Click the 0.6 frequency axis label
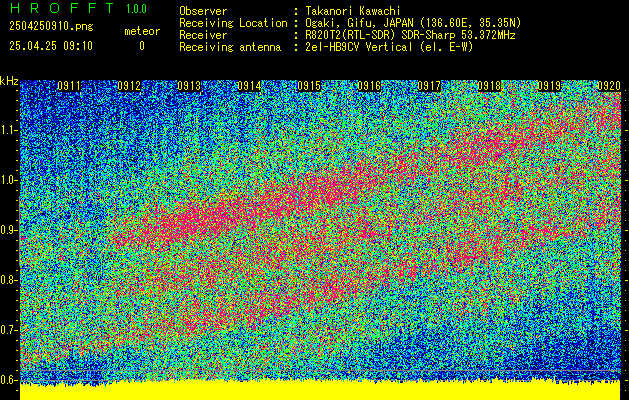 9,380
